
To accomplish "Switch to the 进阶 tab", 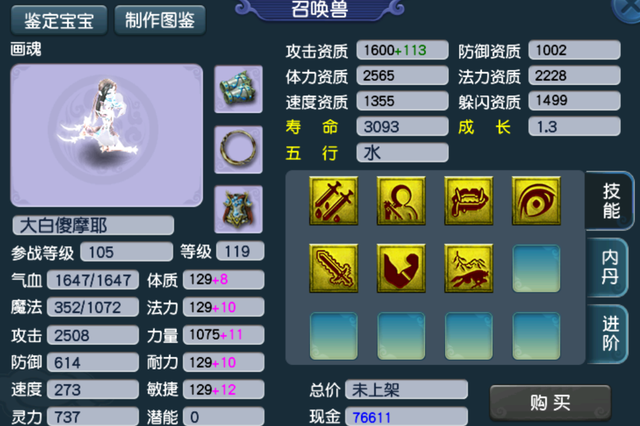I will 608,334.
